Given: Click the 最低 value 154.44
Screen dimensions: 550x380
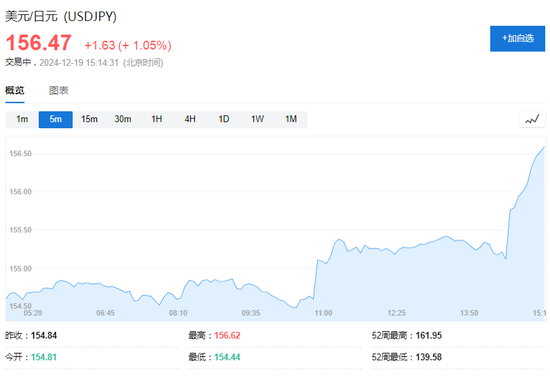Looking at the screenshot, I should (x=227, y=358).
